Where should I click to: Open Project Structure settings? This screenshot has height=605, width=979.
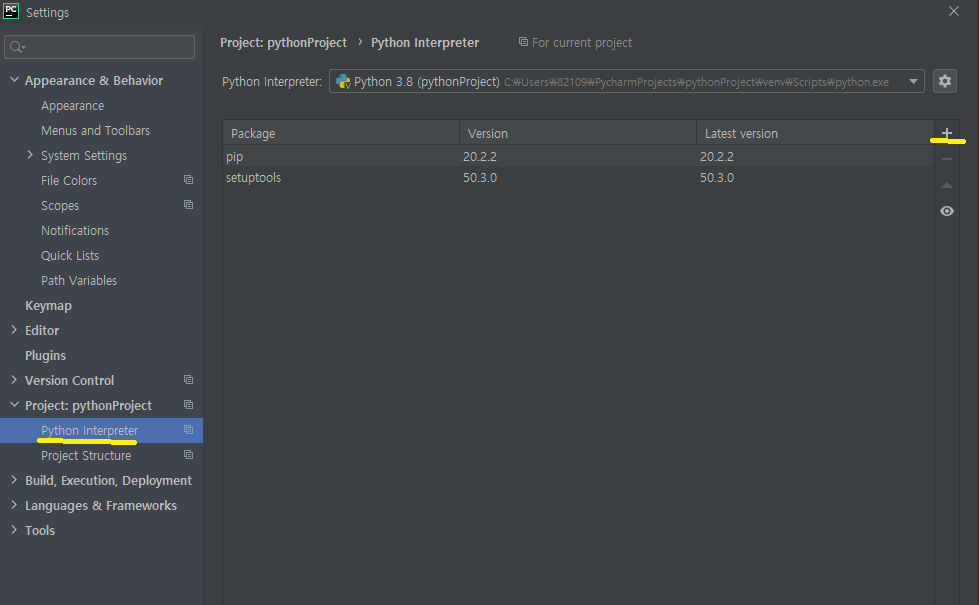click(x=86, y=456)
